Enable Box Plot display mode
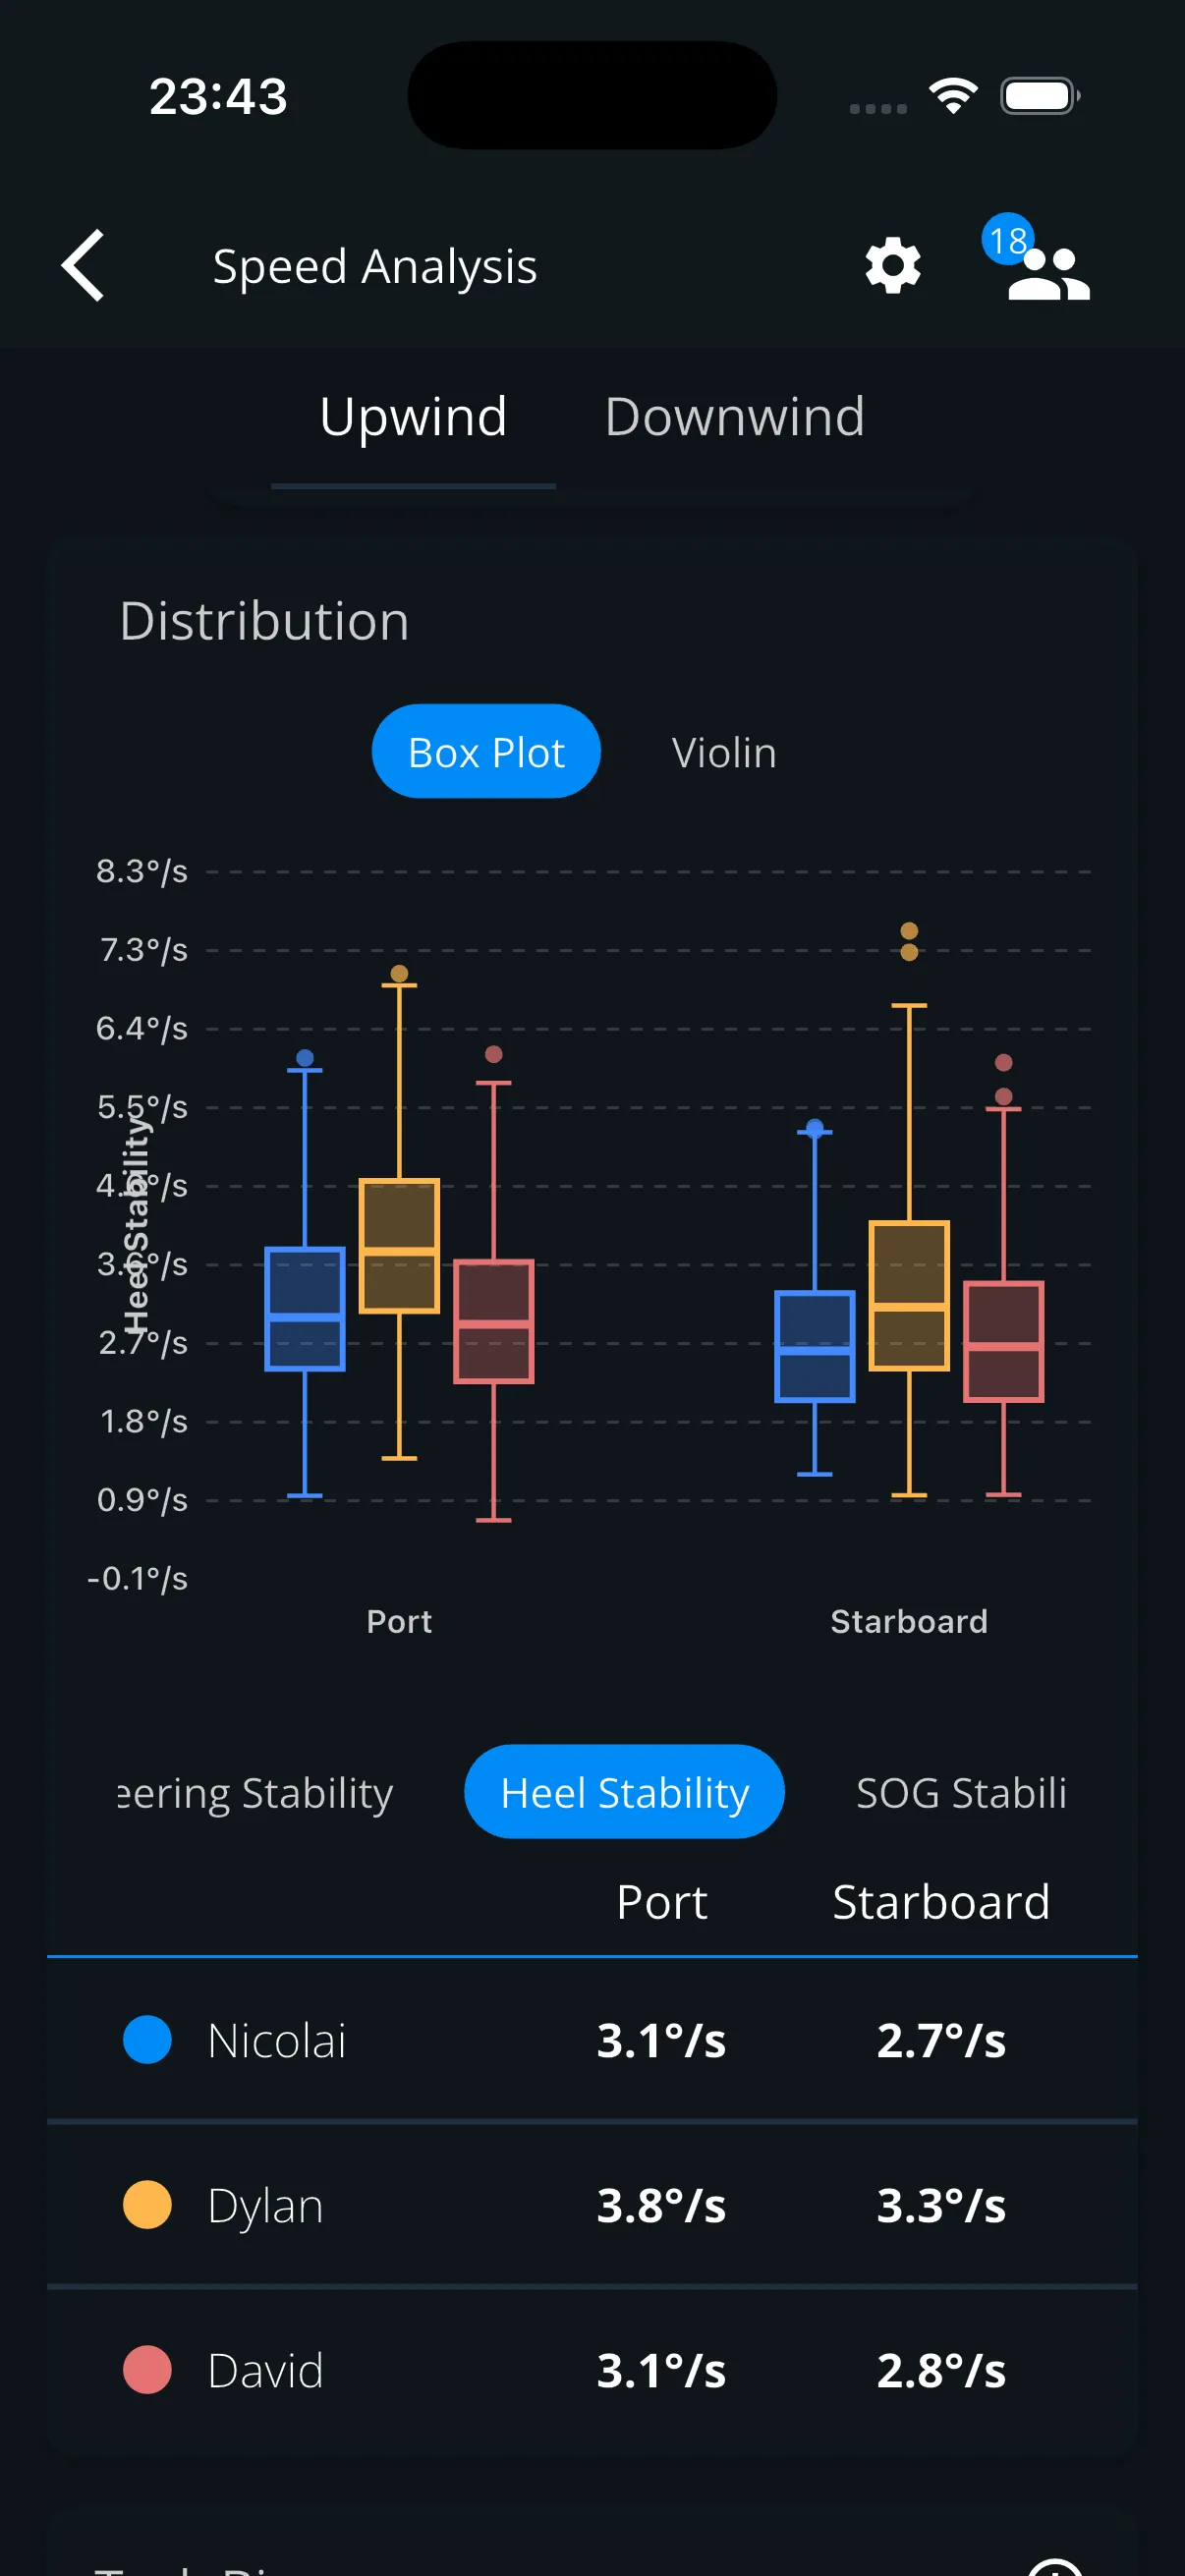Image resolution: width=1185 pixels, height=2576 pixels. [485, 752]
